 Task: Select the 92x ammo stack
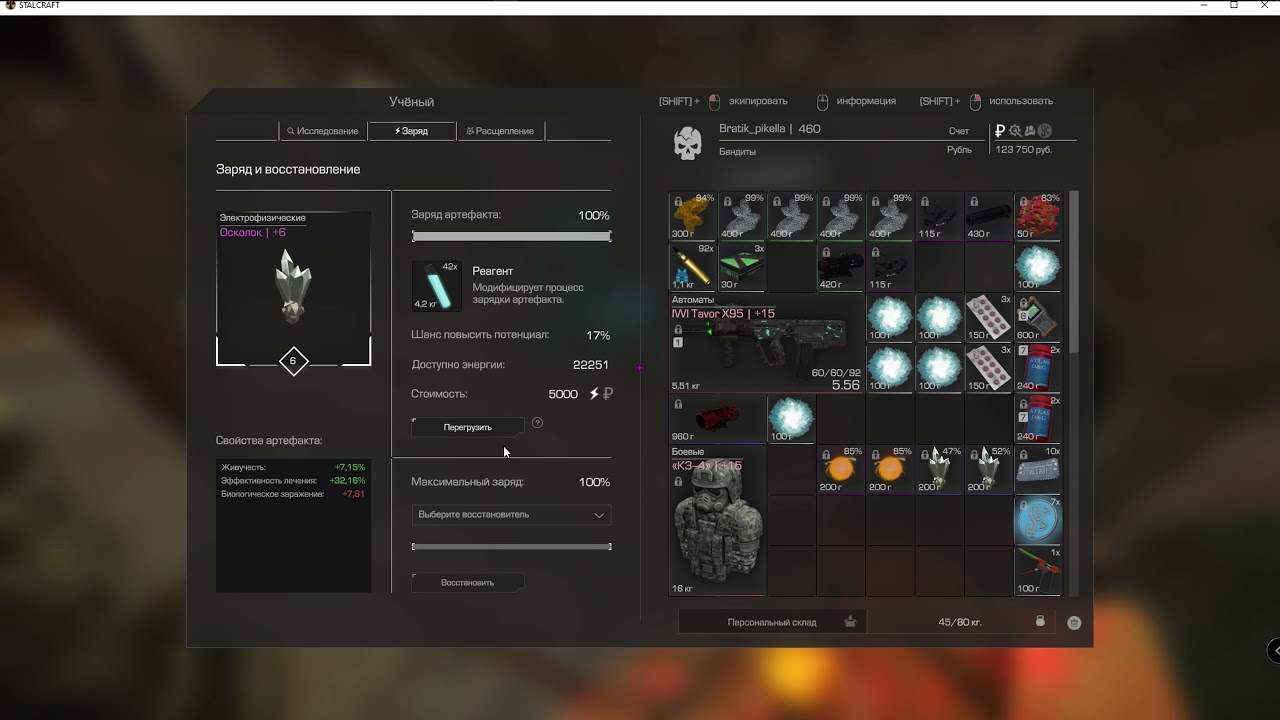pos(692,267)
